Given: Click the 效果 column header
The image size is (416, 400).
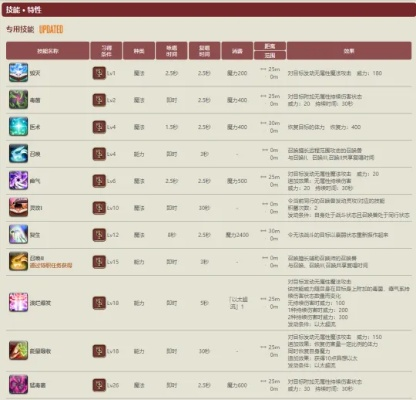Looking at the screenshot, I should point(349,51).
